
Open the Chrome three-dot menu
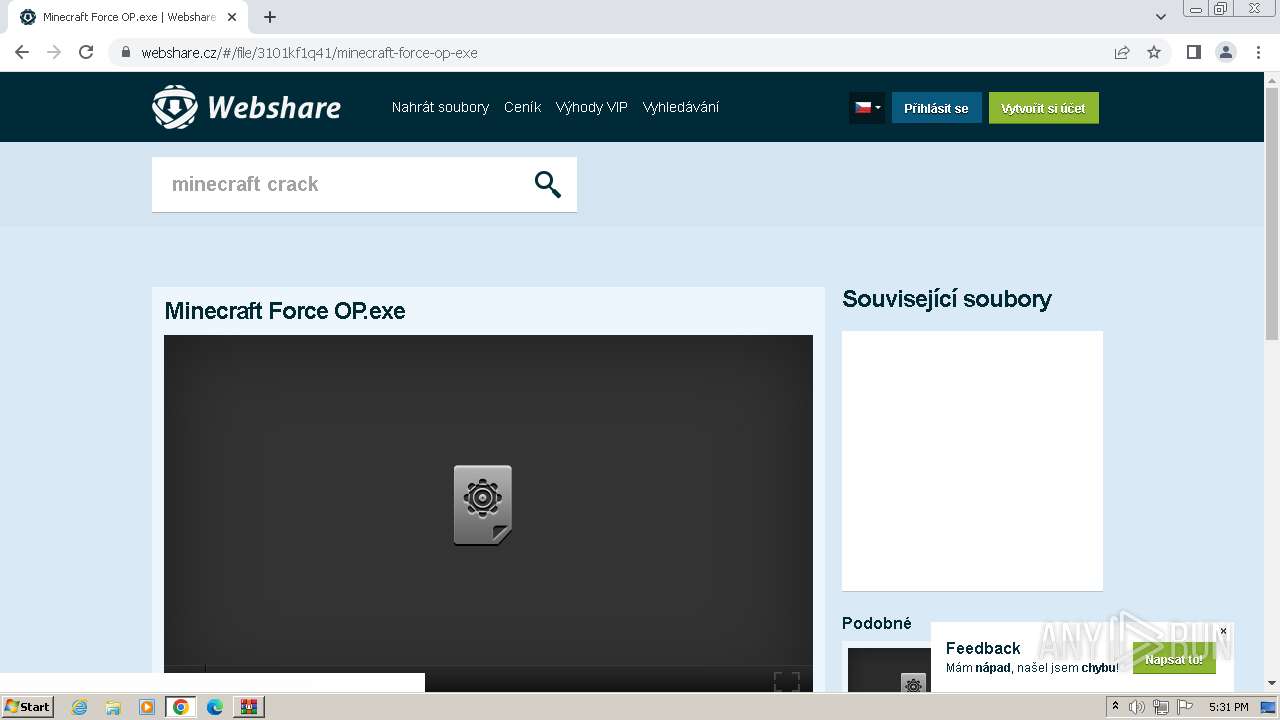(1258, 52)
